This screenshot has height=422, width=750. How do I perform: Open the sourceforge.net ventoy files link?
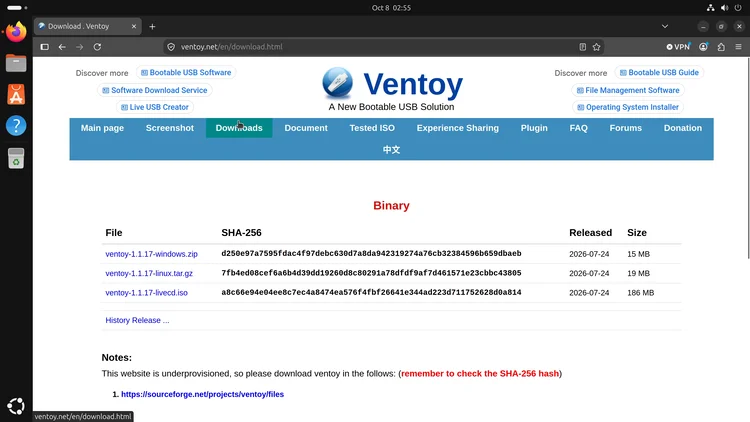tap(202, 394)
